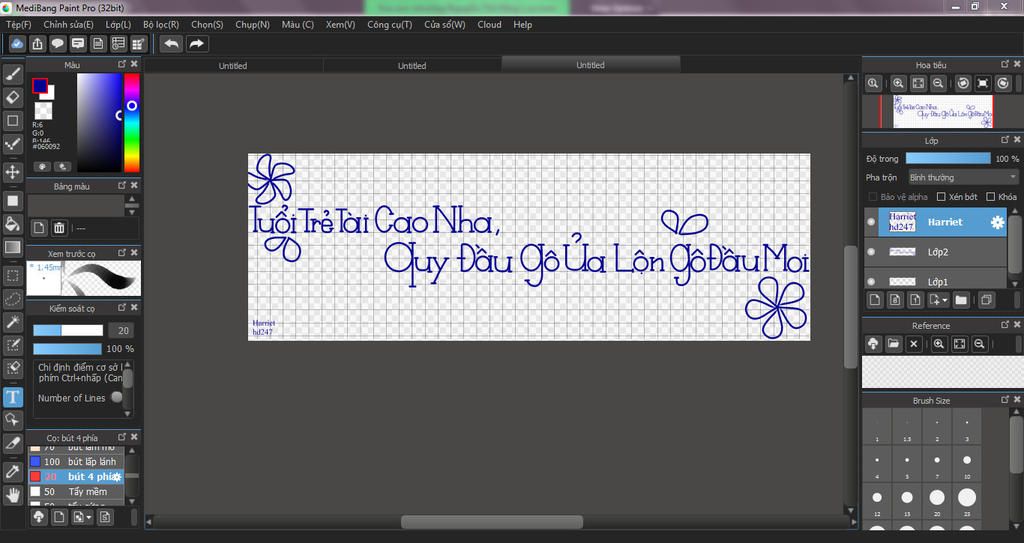The height and width of the screenshot is (543, 1024).
Task: Open the brush add dropdown arrow
Action: (88, 518)
